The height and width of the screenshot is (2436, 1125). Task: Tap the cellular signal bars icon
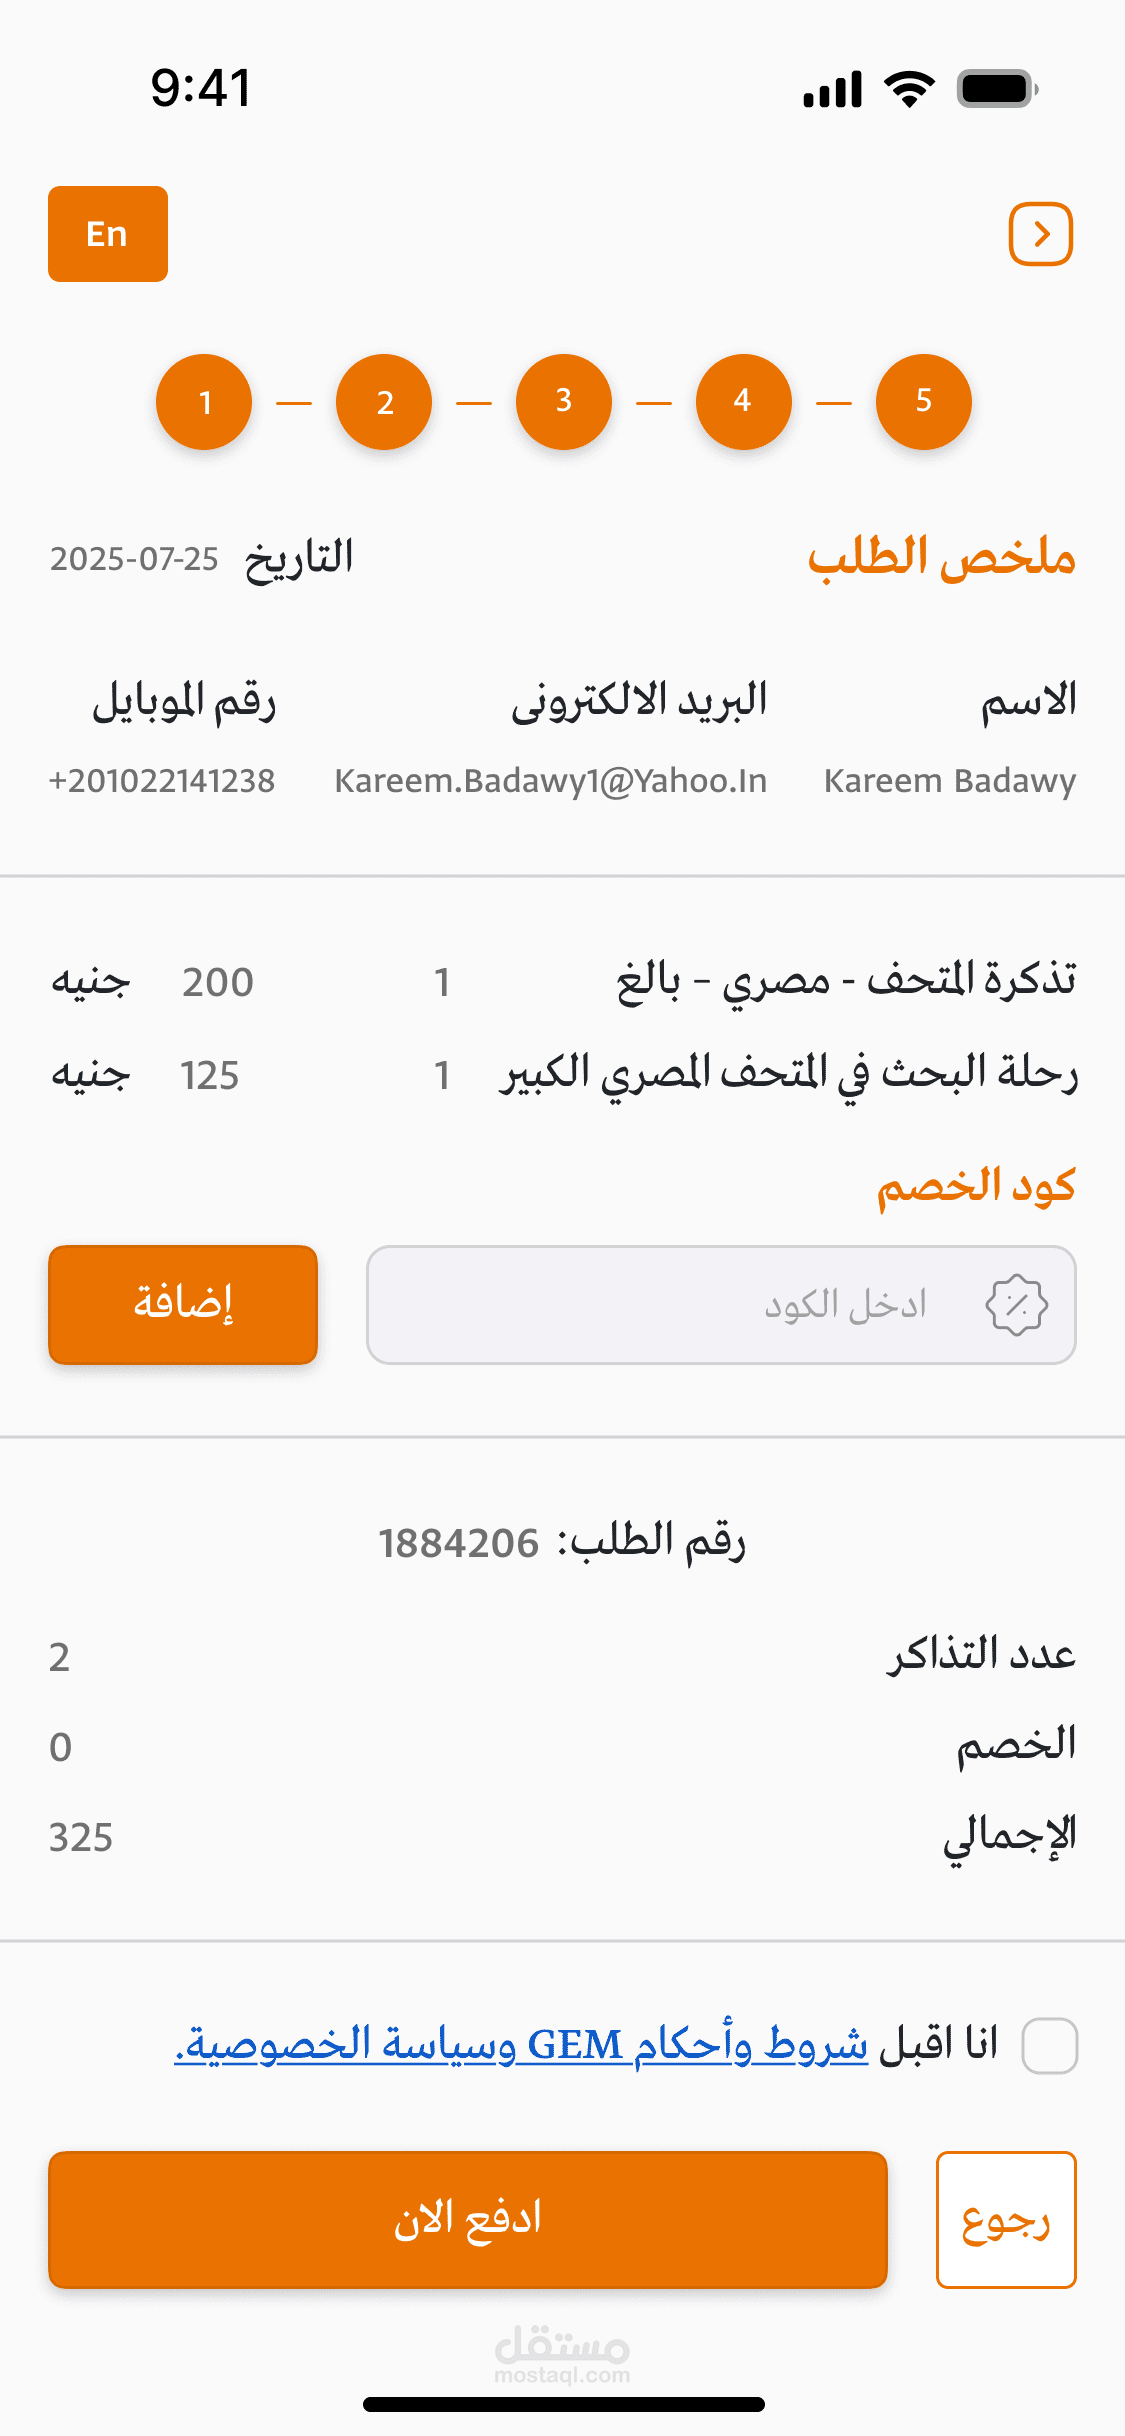tap(832, 90)
